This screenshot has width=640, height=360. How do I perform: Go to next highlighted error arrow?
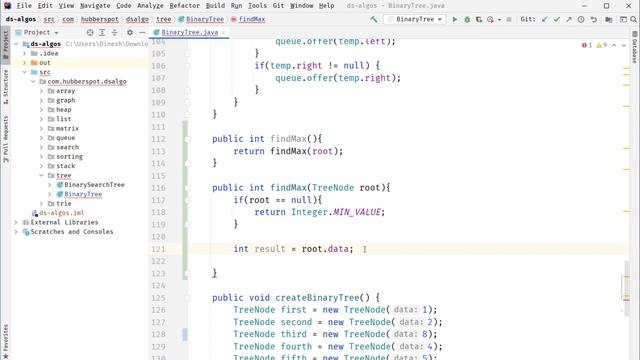click(x=624, y=45)
